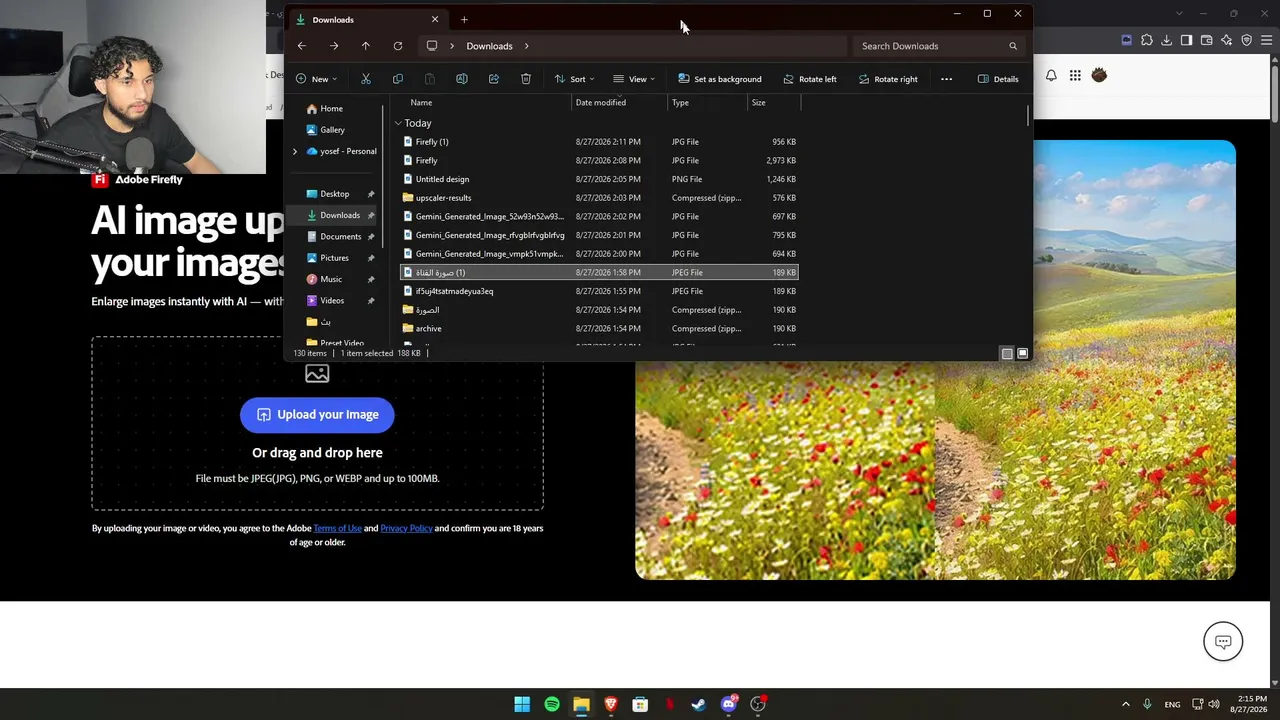This screenshot has height=720, width=1280.
Task: Cut the selected file
Action: [366, 79]
